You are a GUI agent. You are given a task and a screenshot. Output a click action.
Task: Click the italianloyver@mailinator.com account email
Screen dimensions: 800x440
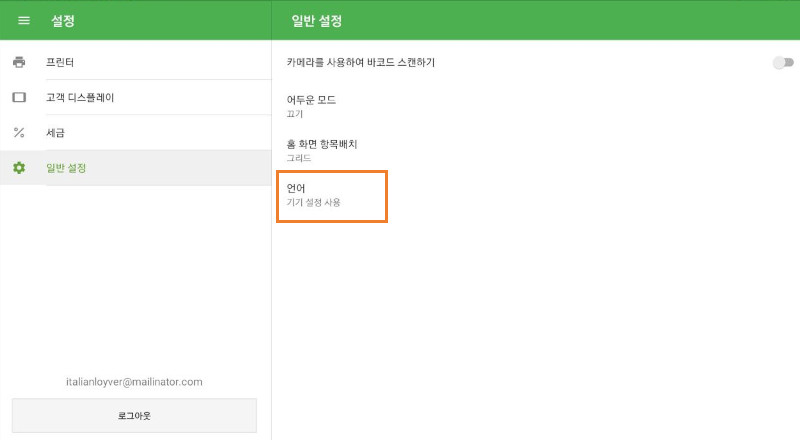point(133,381)
